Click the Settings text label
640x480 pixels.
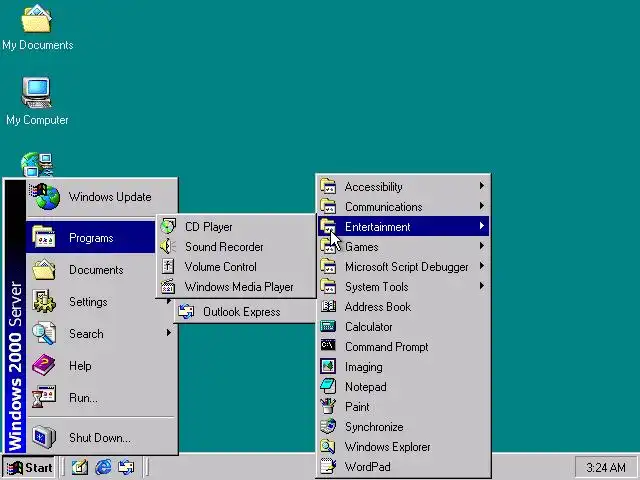[x=88, y=302]
